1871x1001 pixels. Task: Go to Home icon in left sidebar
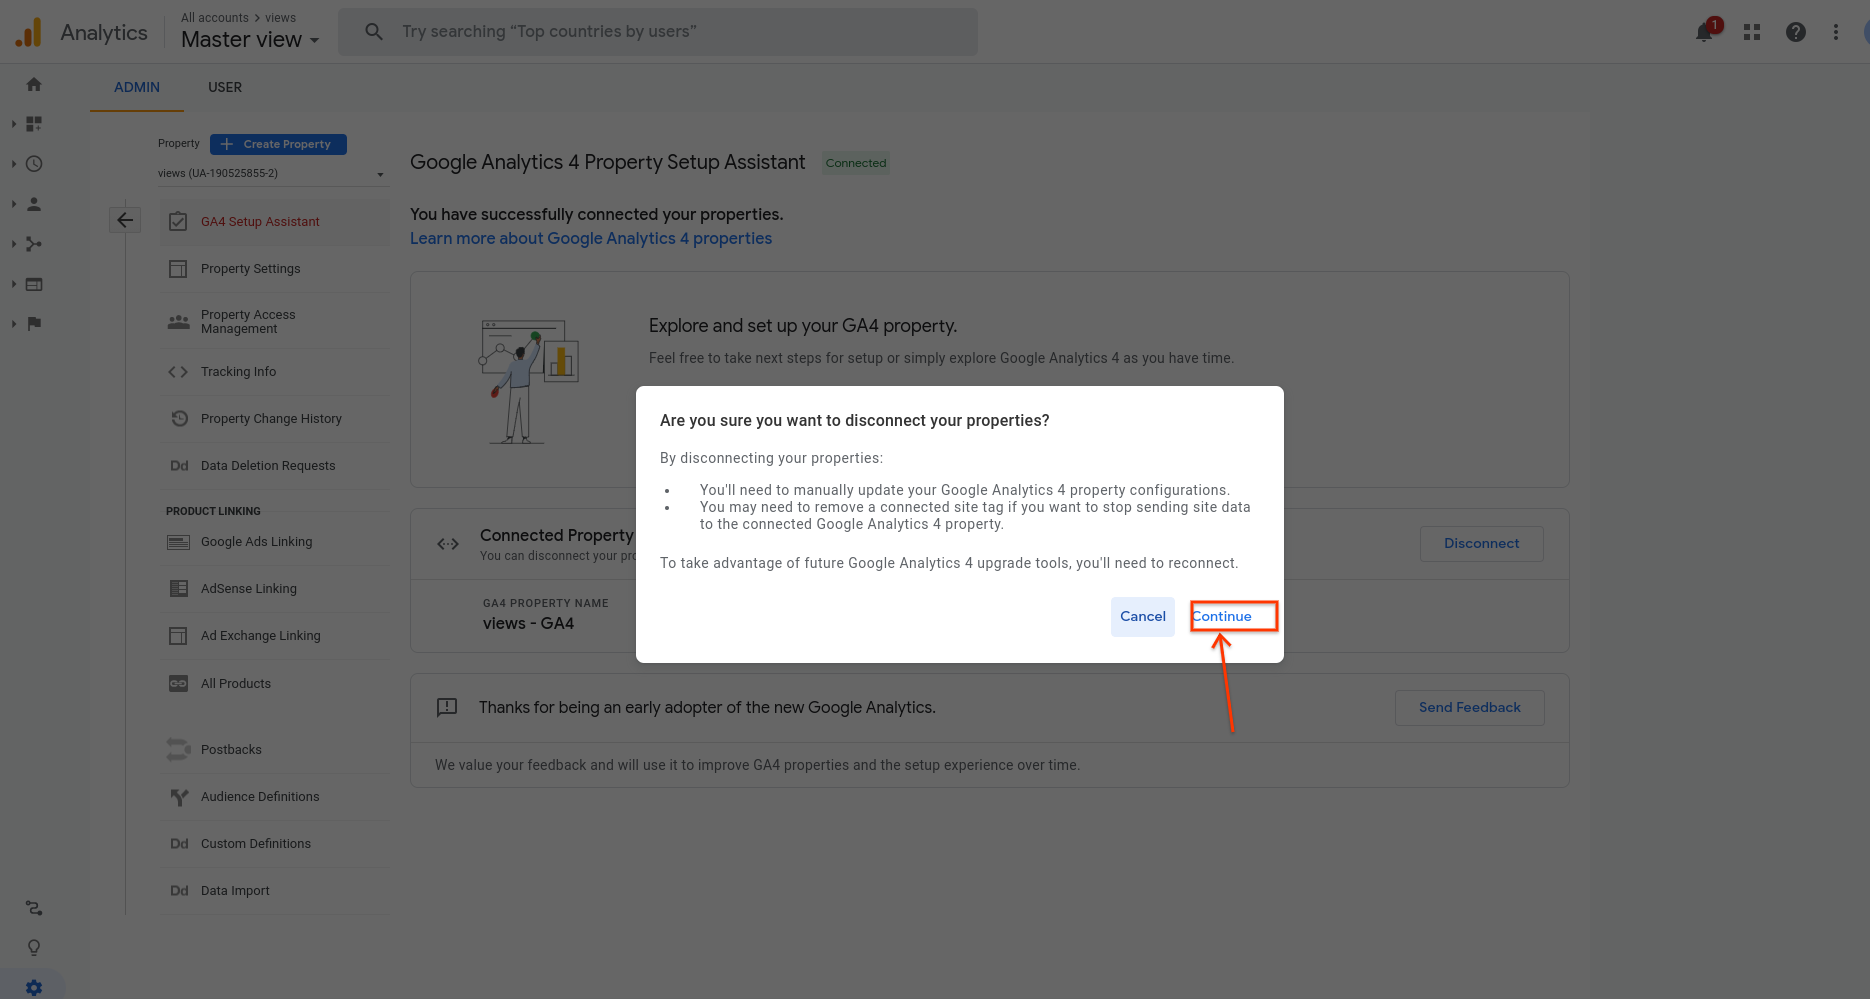(x=34, y=84)
